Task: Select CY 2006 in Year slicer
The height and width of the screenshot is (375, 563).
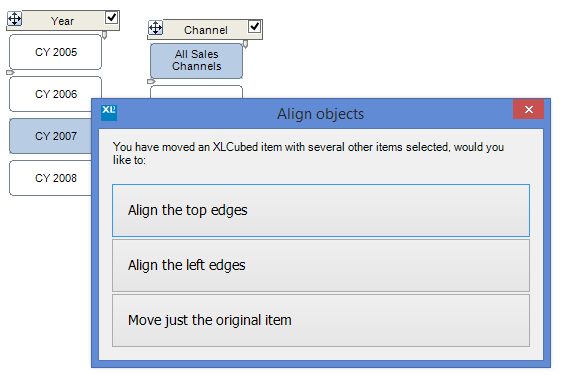Action: [56, 94]
